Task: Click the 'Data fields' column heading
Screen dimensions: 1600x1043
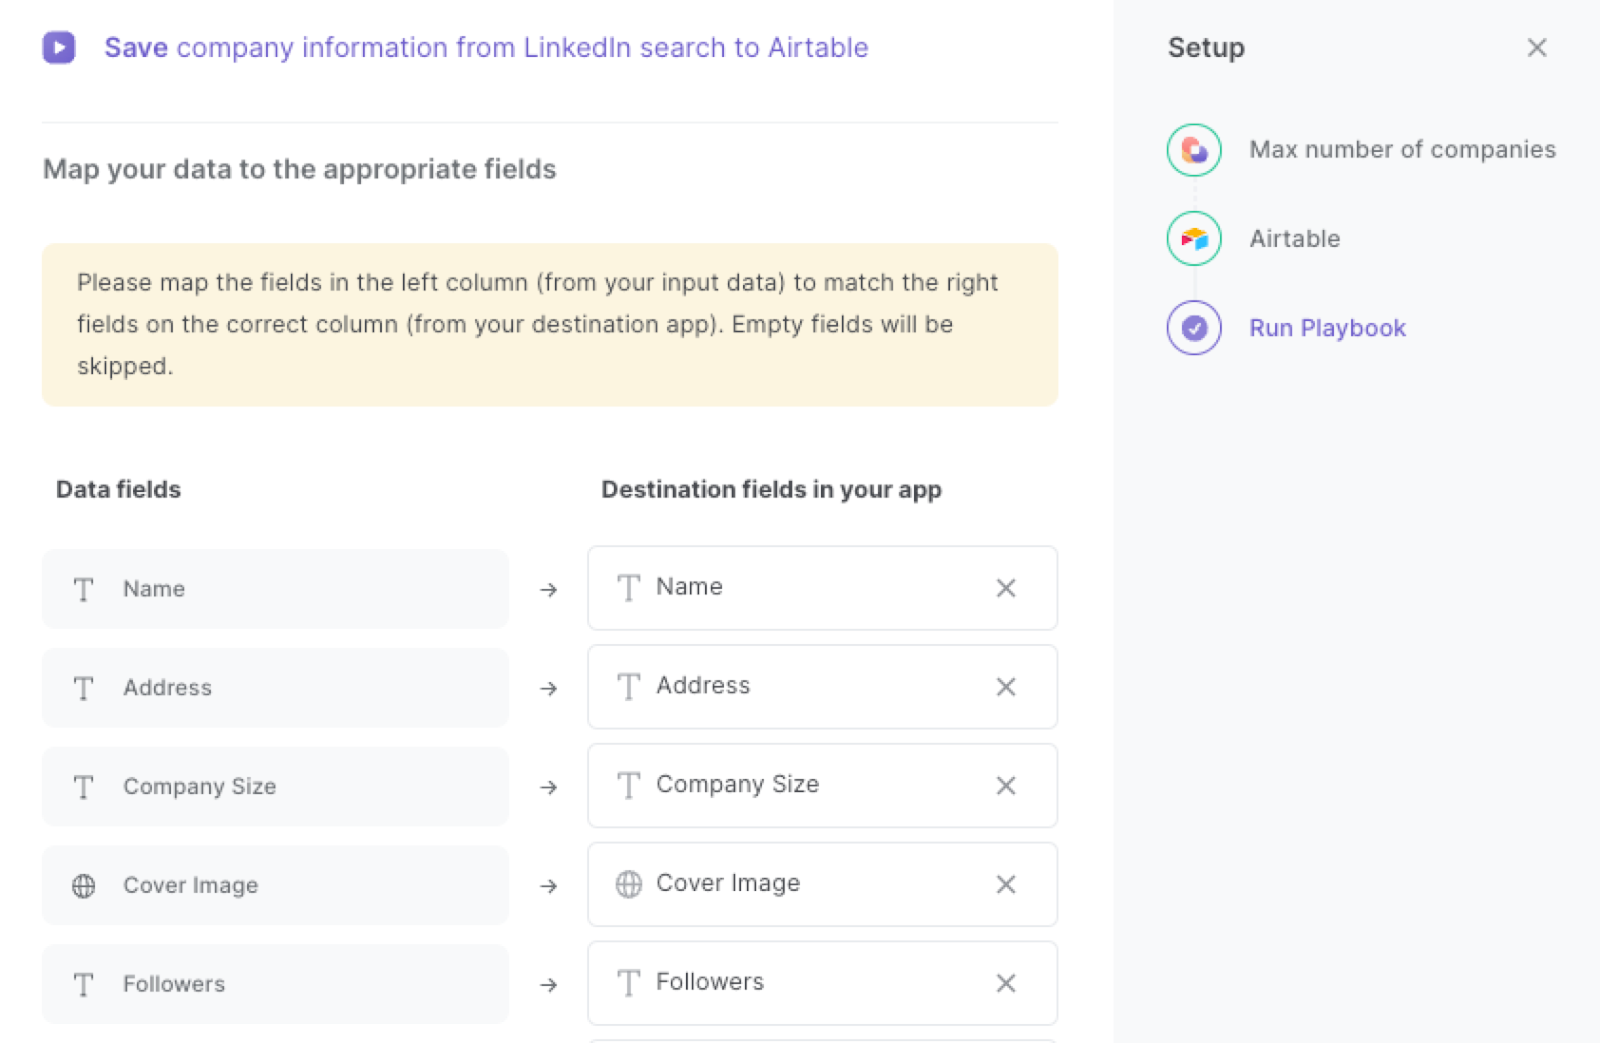Action: [118, 489]
